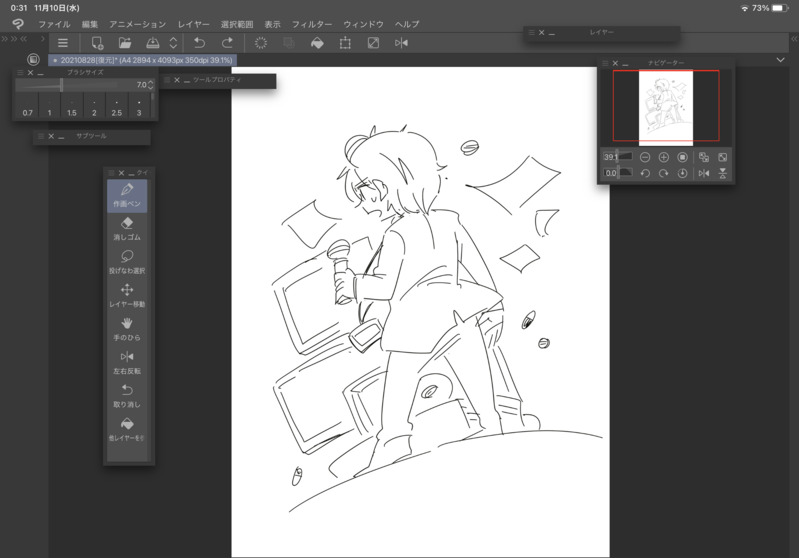Image resolution: width=799 pixels, height=558 pixels.
Task: Click the Navigator canvas thumbnail preview
Action: 665,105
